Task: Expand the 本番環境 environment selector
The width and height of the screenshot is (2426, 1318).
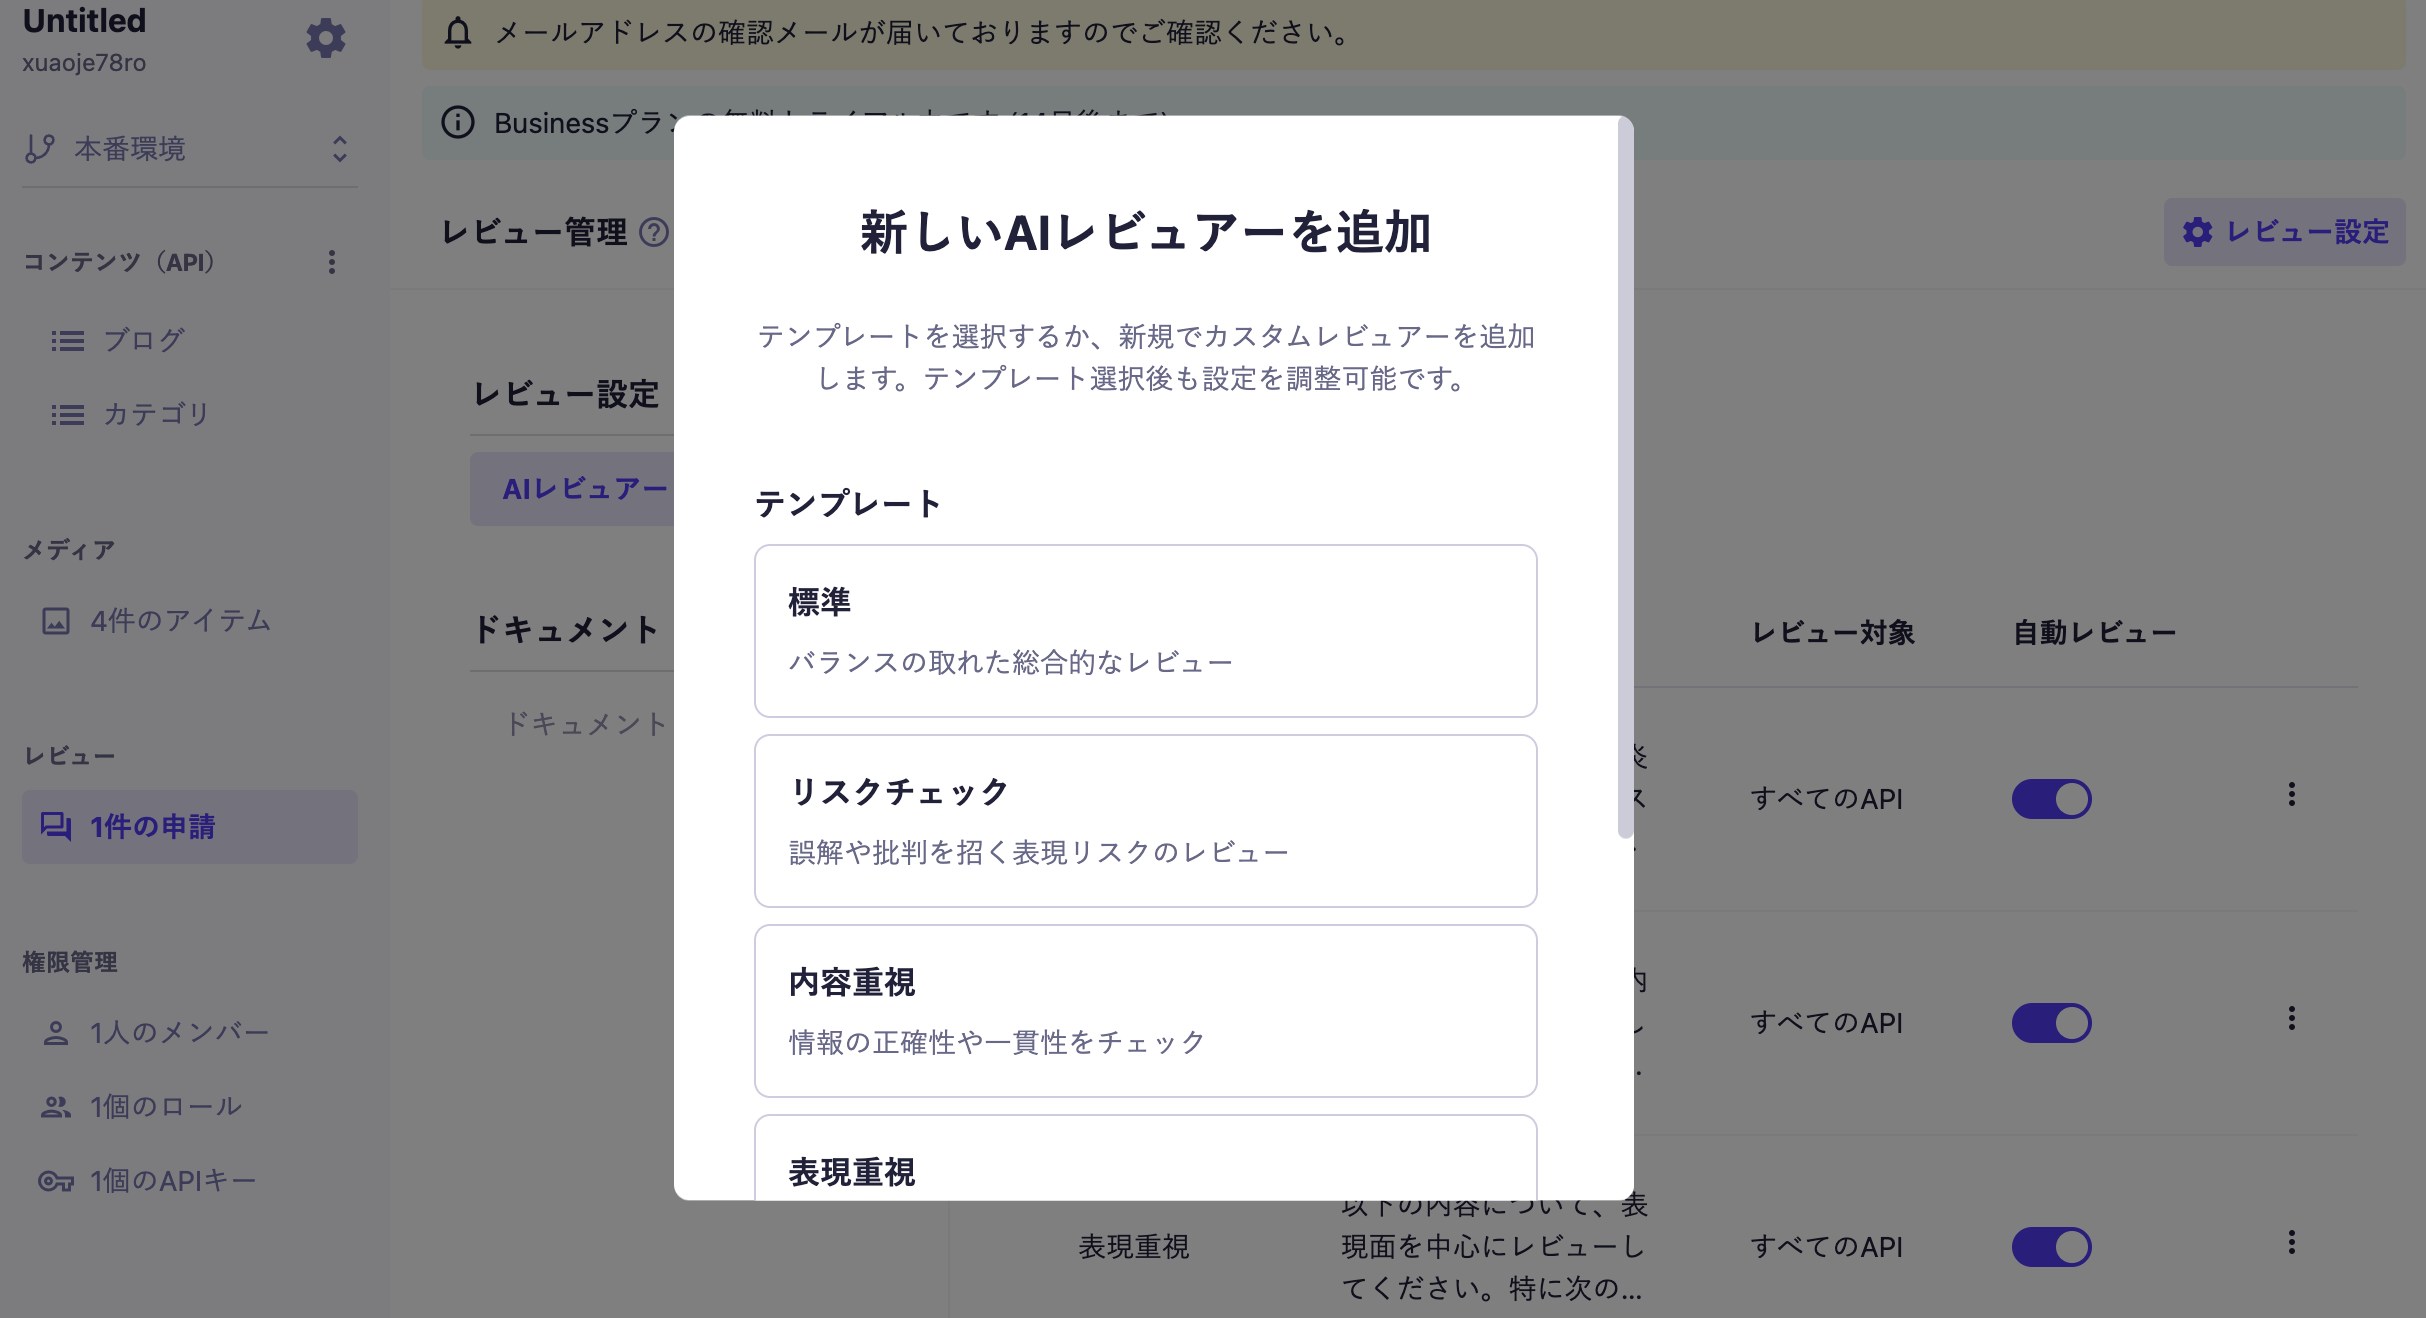Action: 188,149
